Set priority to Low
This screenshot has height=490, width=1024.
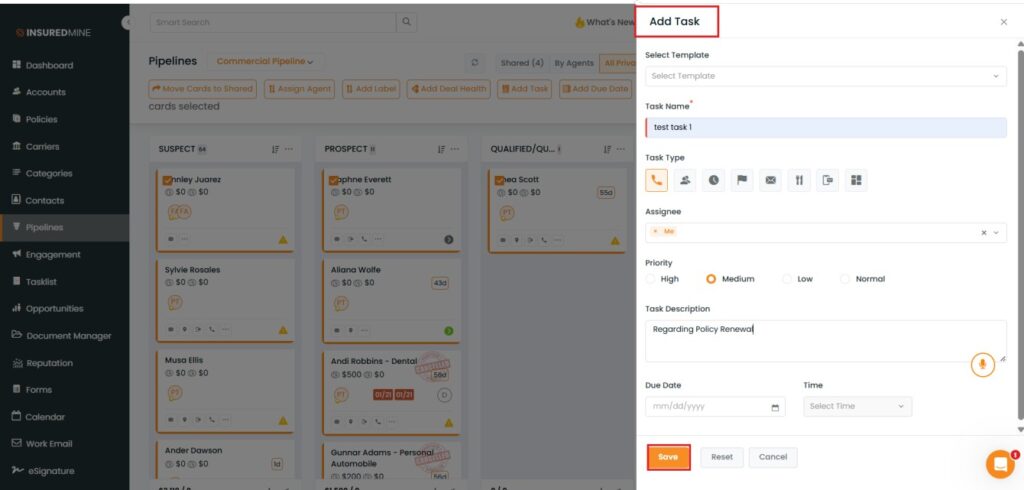pyautogui.click(x=788, y=279)
